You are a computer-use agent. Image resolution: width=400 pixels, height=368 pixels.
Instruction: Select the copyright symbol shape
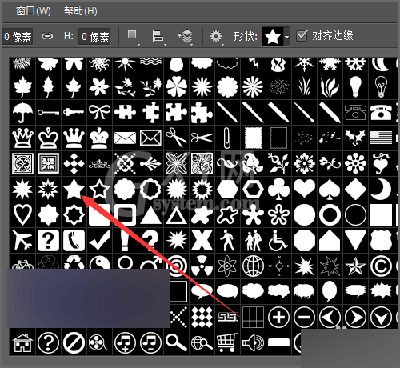pos(381,266)
